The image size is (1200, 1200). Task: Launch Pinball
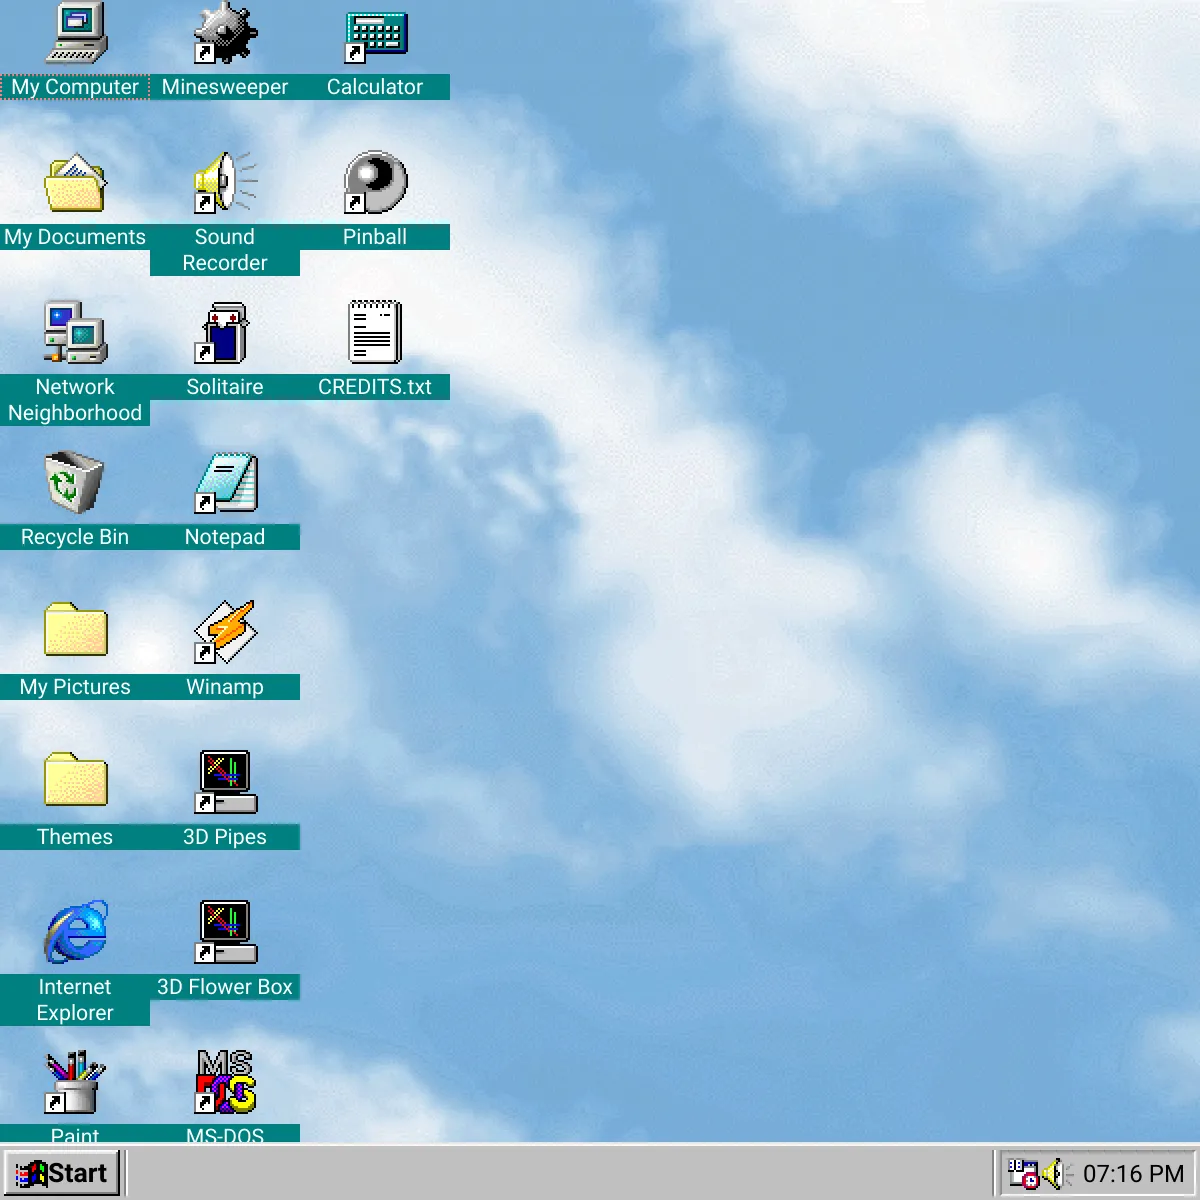(376, 185)
